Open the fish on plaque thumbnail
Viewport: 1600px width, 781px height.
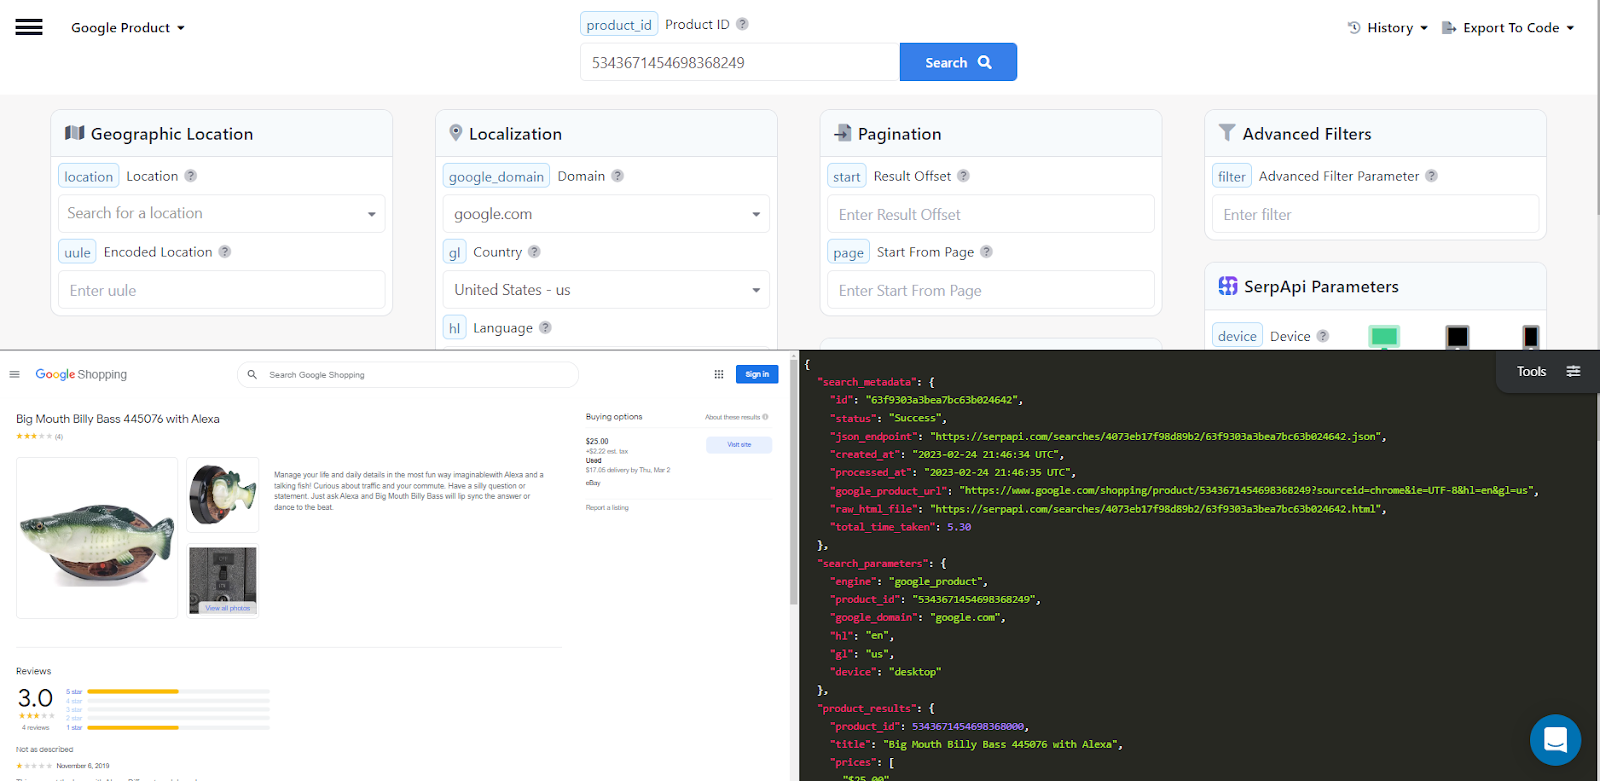223,495
